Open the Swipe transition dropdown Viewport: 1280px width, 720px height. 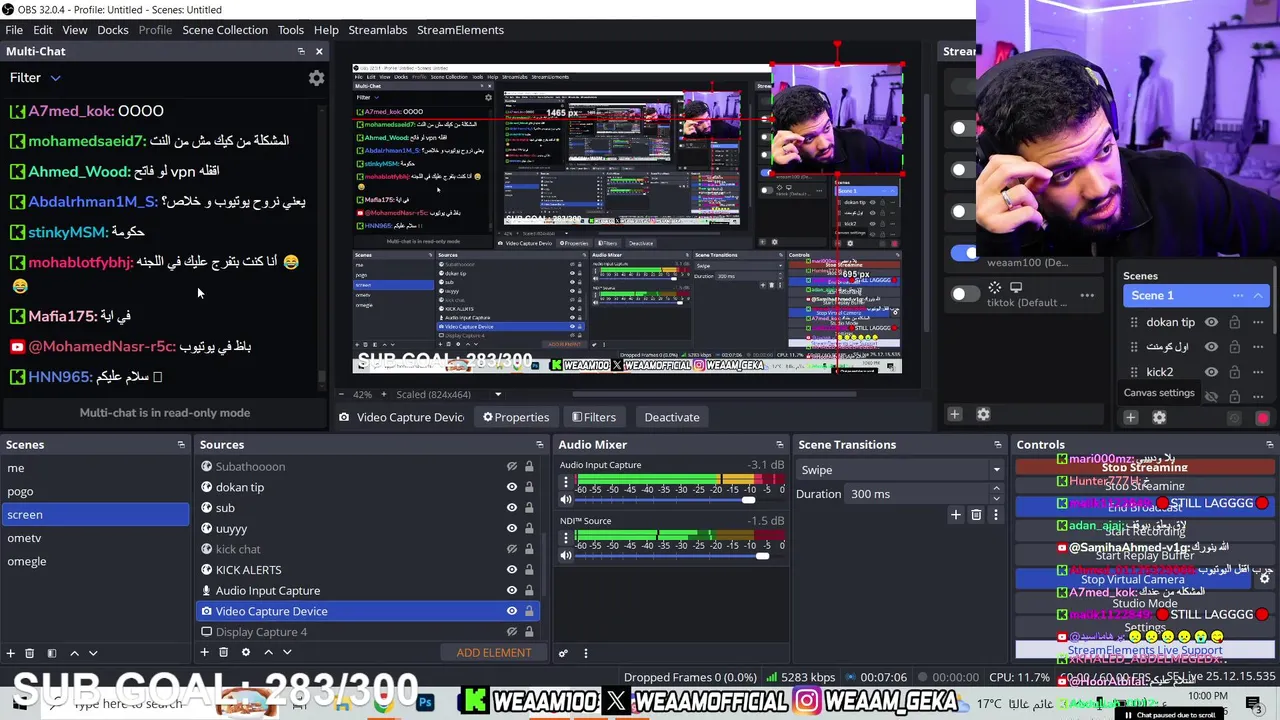tap(900, 470)
